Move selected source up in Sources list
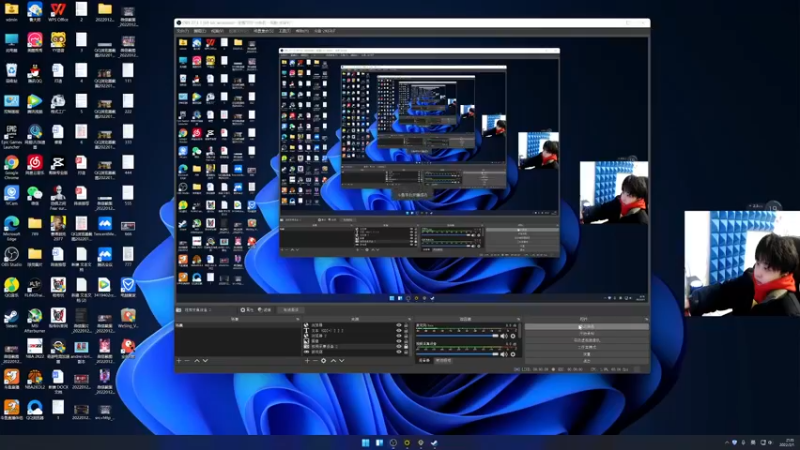Image resolution: width=800 pixels, height=450 pixels. pyautogui.click(x=333, y=360)
